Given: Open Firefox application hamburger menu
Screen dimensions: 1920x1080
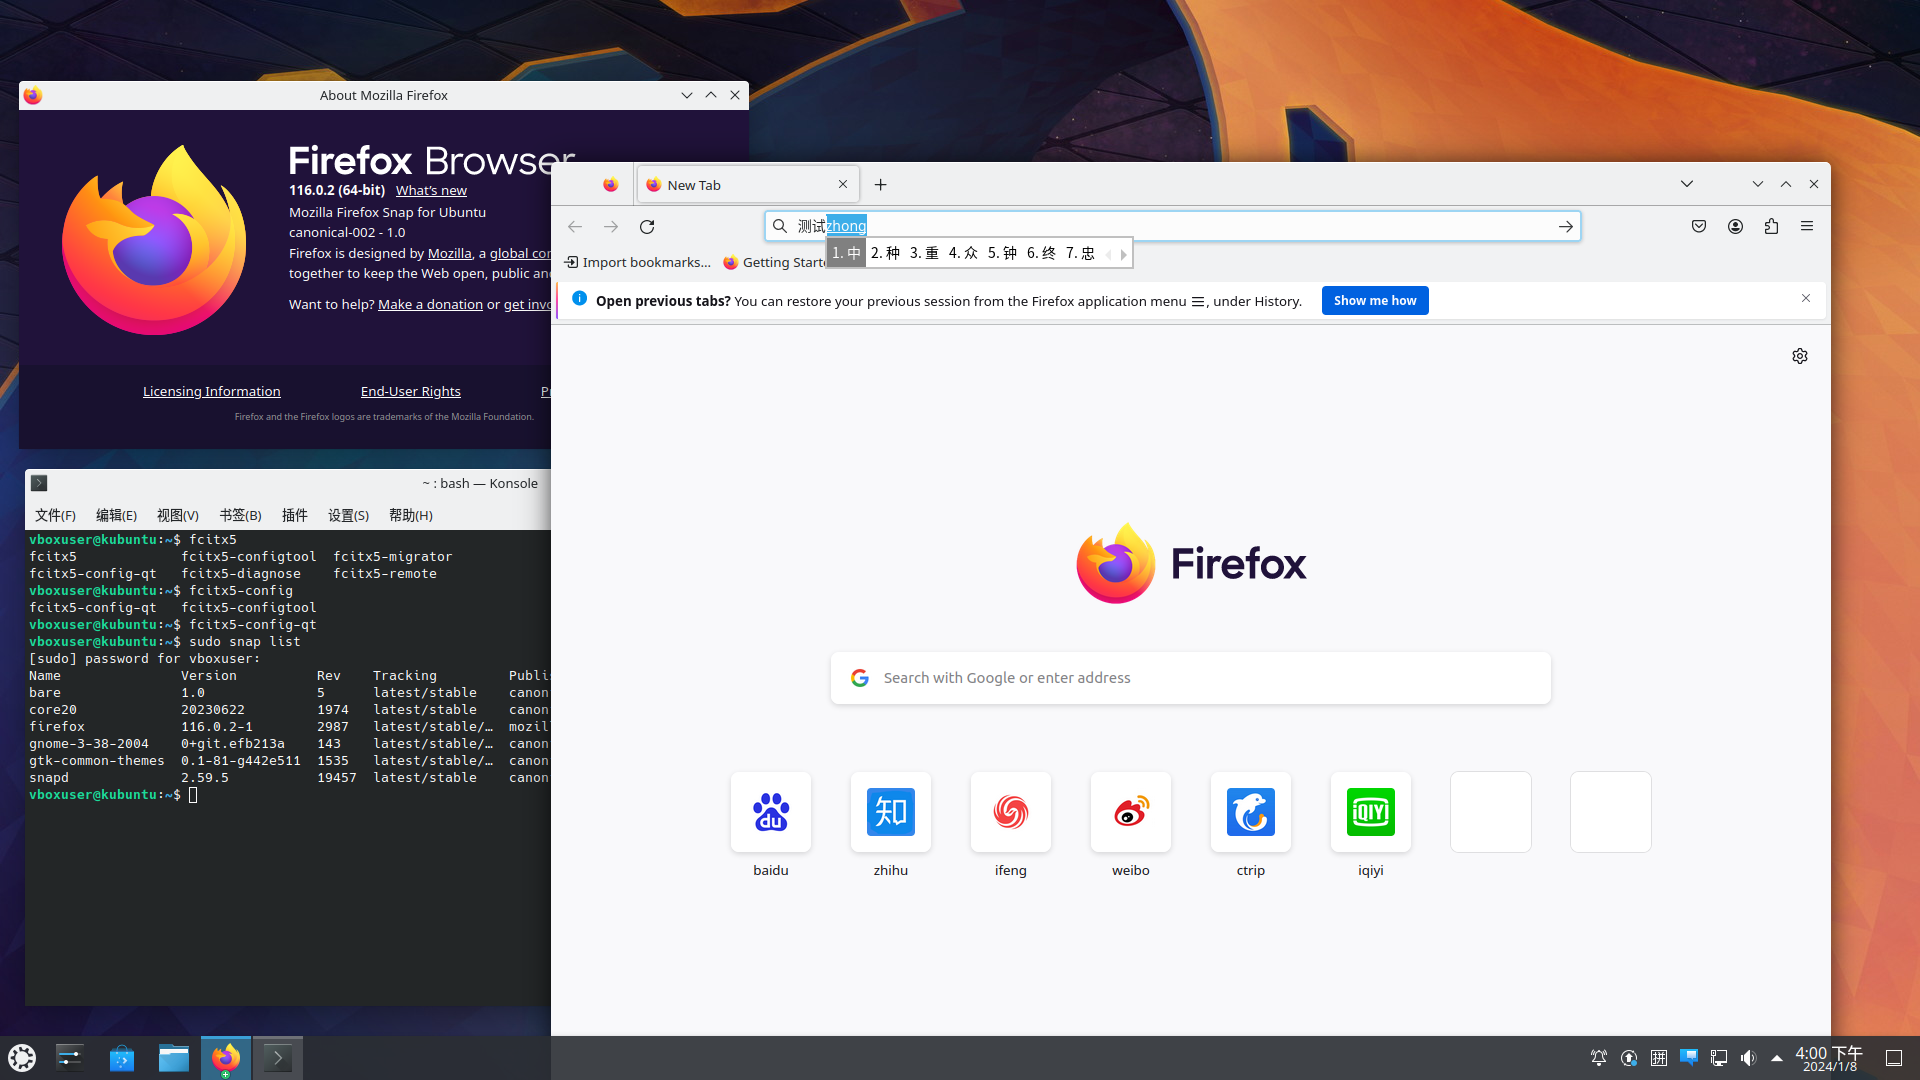Looking at the screenshot, I should coord(1807,227).
